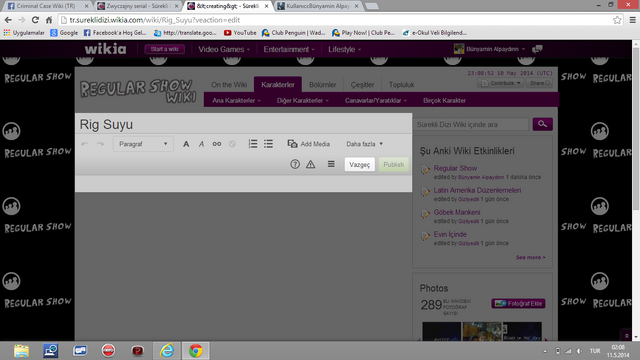Screen dimensions: 640x360
Task: Open the page options hamburger menu
Action: (x=331, y=164)
